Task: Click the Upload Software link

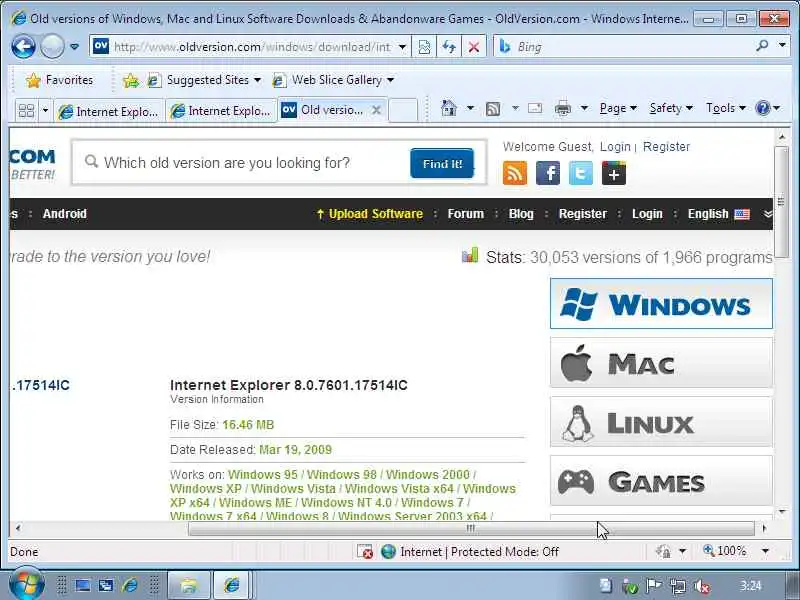Action: coord(370,214)
